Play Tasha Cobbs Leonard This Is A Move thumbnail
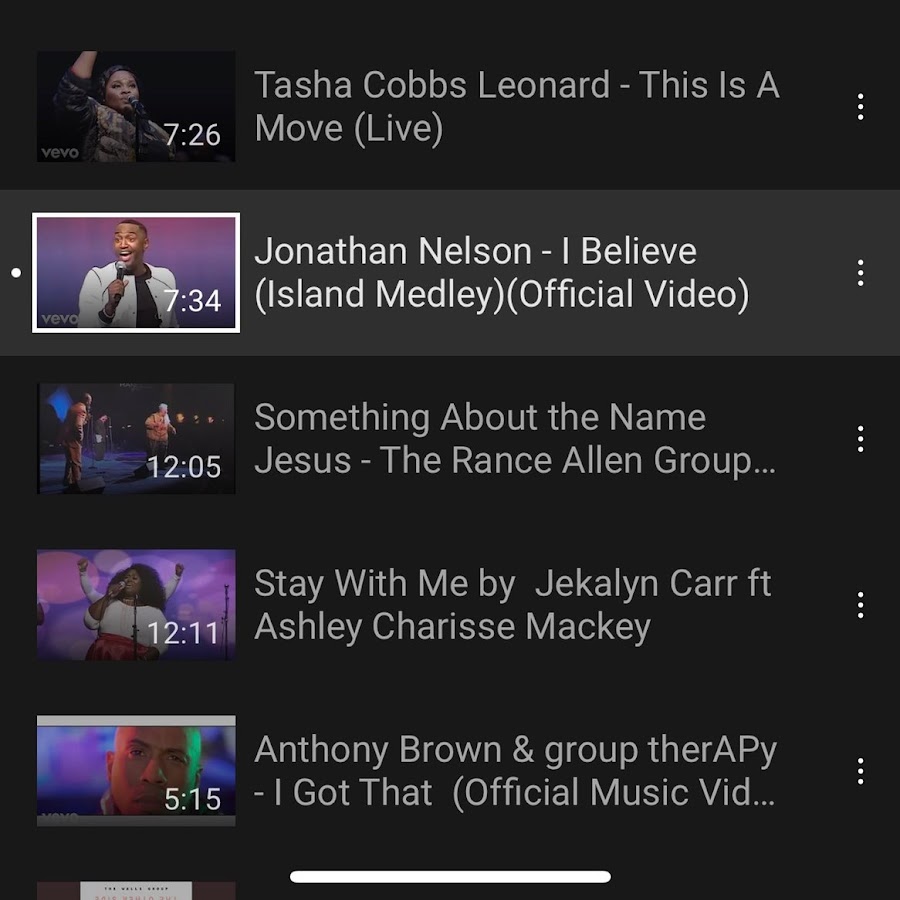Viewport: 900px width, 900px height. [136, 107]
